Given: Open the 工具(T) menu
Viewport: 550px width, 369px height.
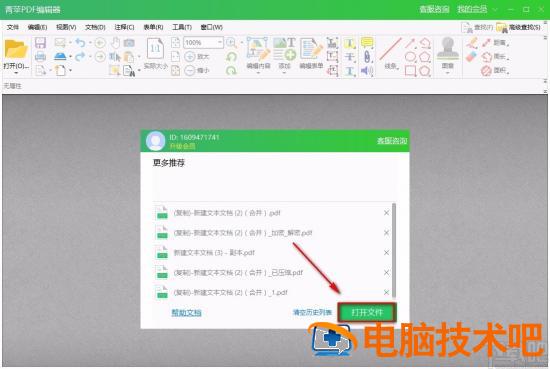Looking at the screenshot, I should tap(182, 27).
